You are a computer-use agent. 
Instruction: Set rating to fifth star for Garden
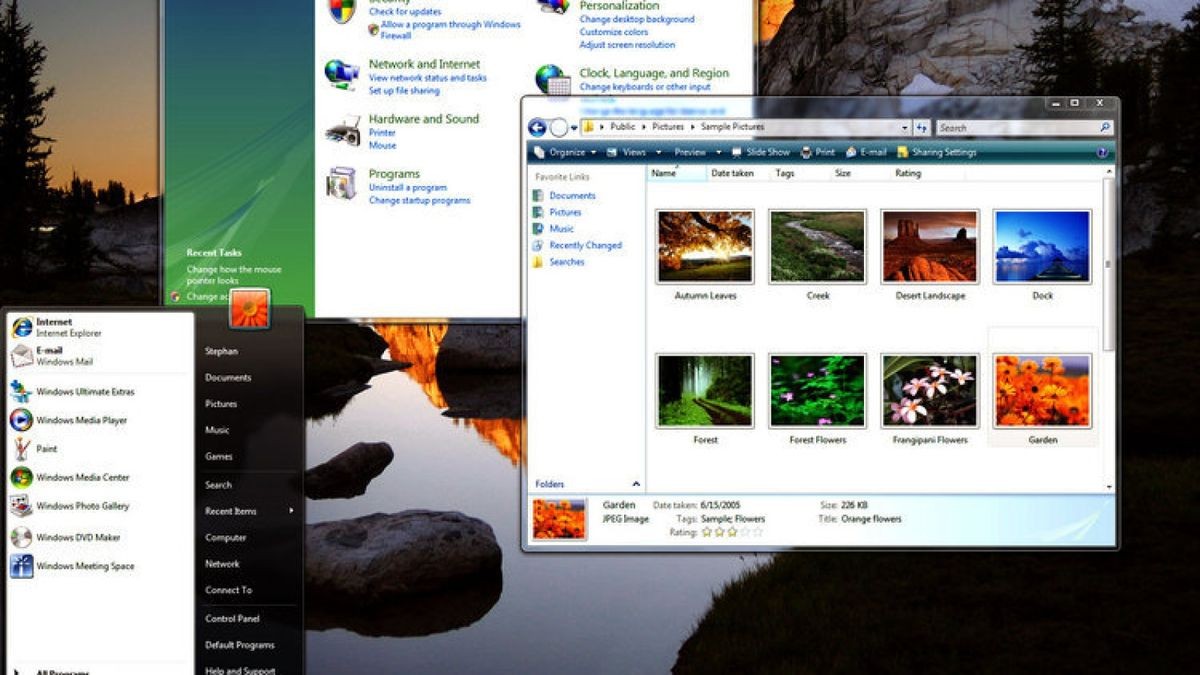(x=757, y=533)
